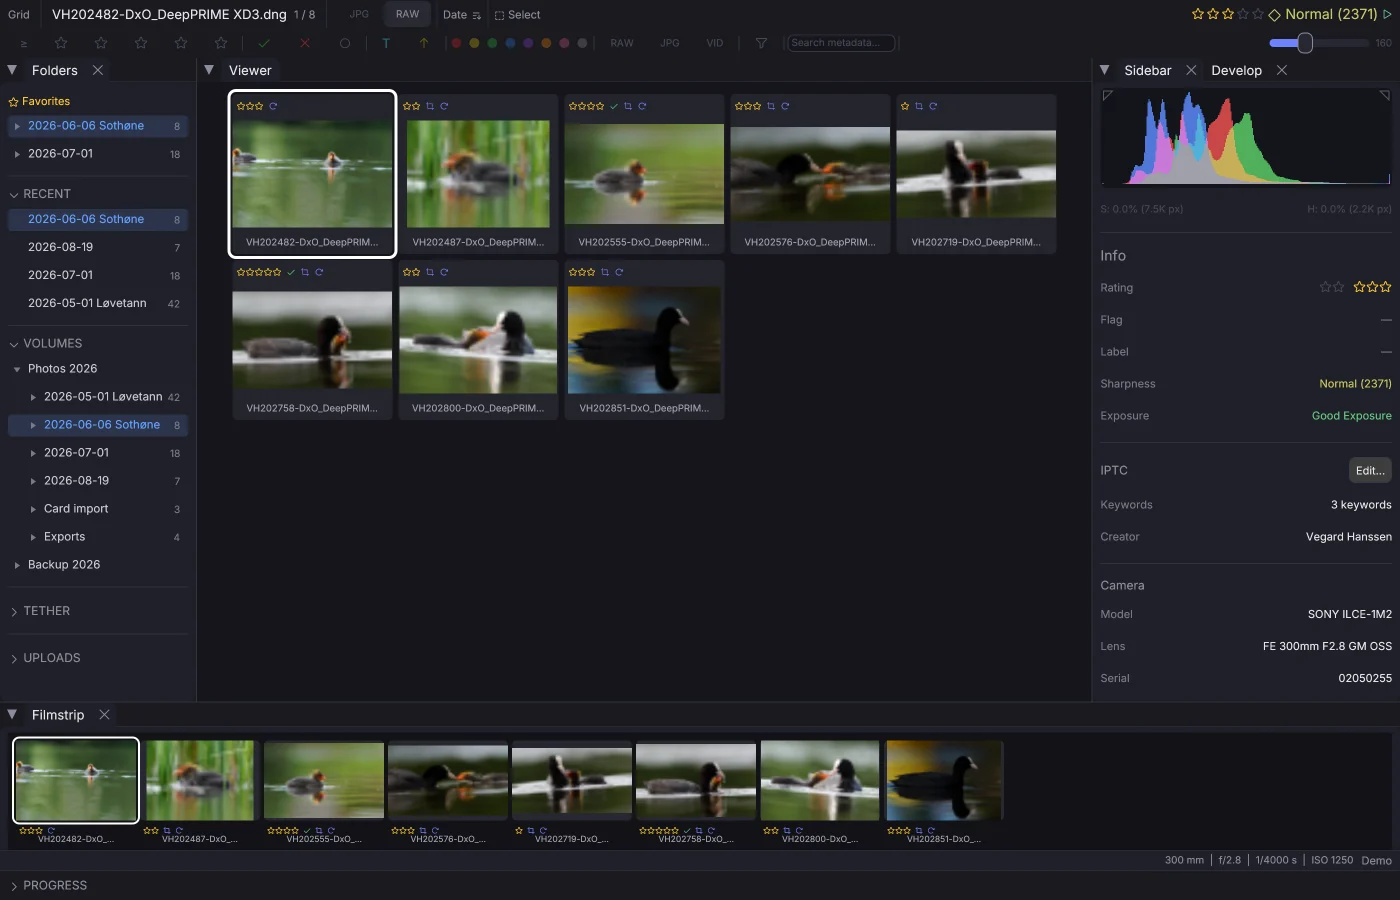Select the Sidebar tab
1400x900 pixels.
[1147, 70]
